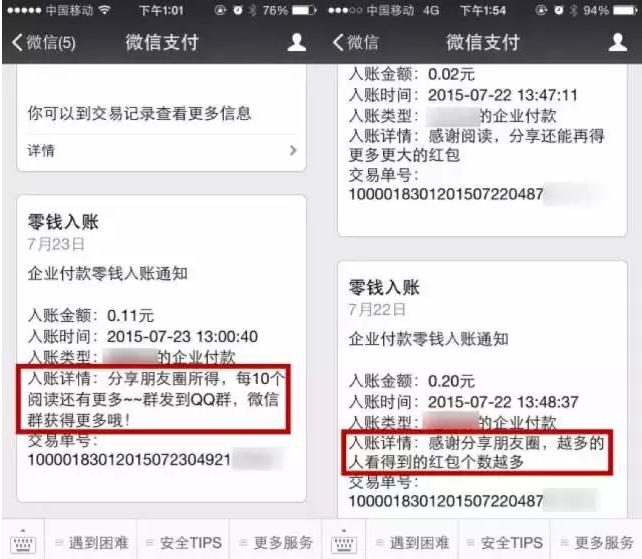Open 安全TIPS menu on left screen
This screenshot has height=559, width=642.
point(183,543)
